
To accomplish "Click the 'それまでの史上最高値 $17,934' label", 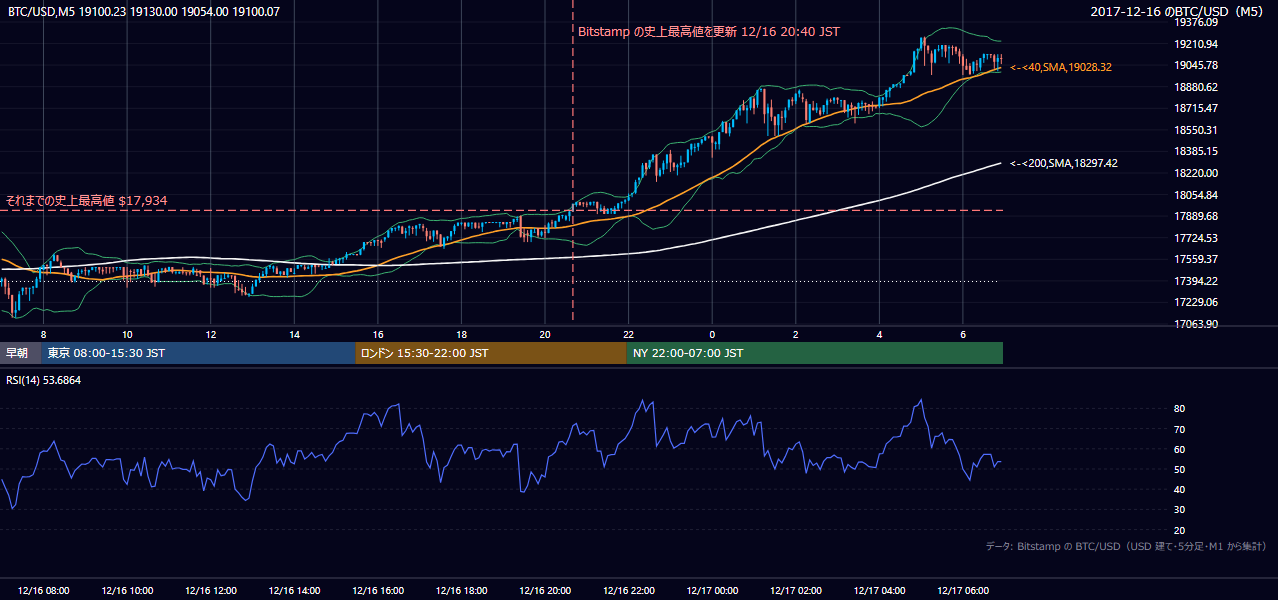I will point(86,201).
